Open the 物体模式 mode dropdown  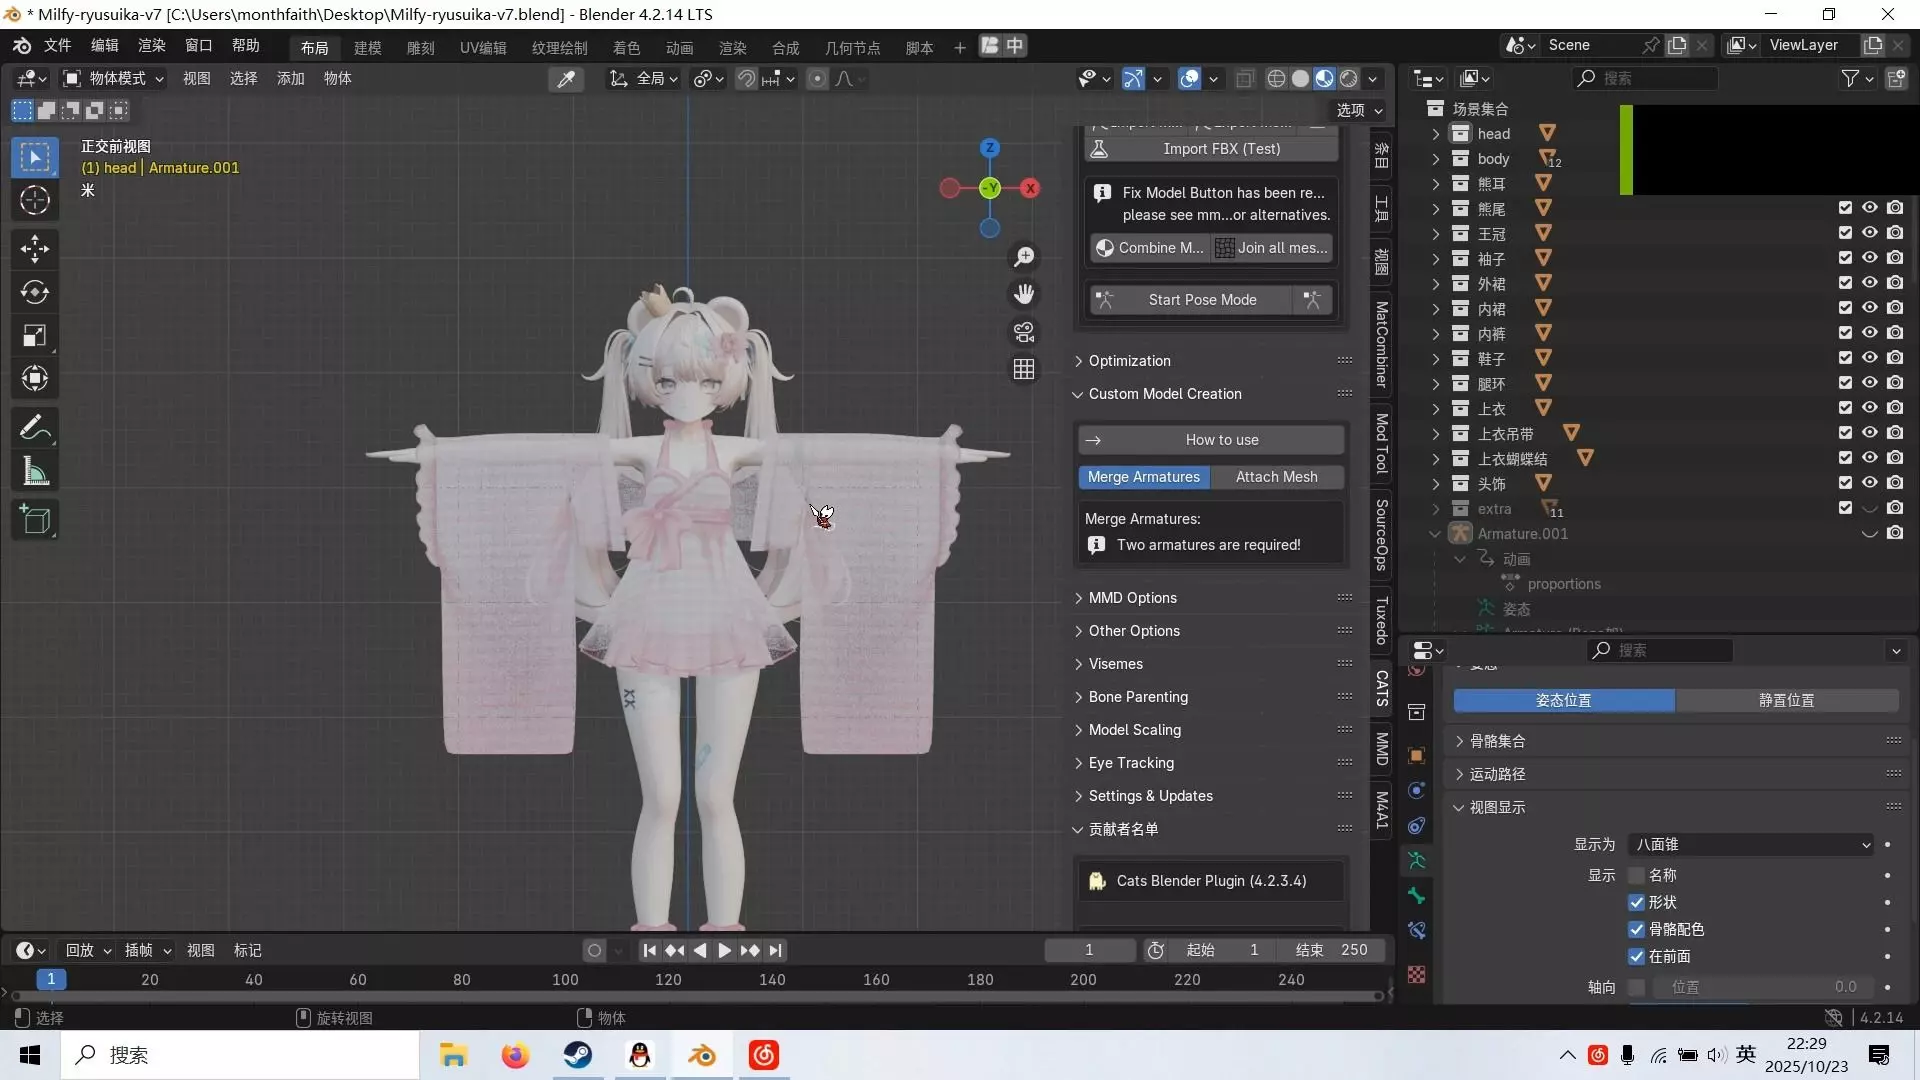tap(112, 79)
